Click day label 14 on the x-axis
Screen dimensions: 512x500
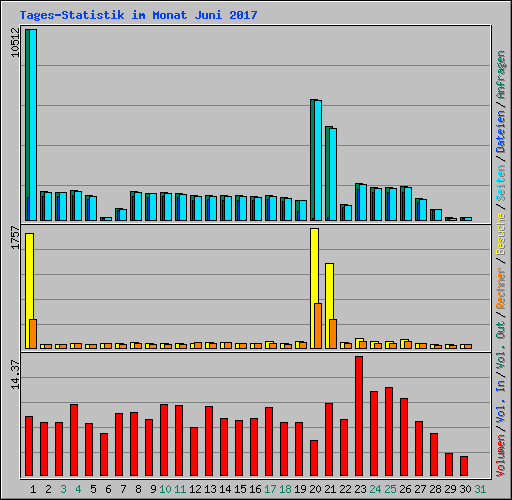click(225, 489)
